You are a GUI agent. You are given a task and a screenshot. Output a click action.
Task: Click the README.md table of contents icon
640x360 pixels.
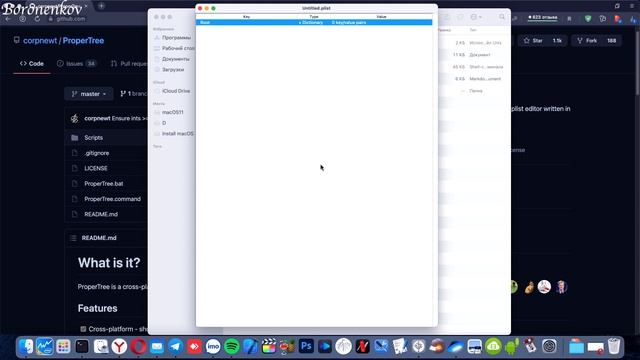(x=73, y=238)
